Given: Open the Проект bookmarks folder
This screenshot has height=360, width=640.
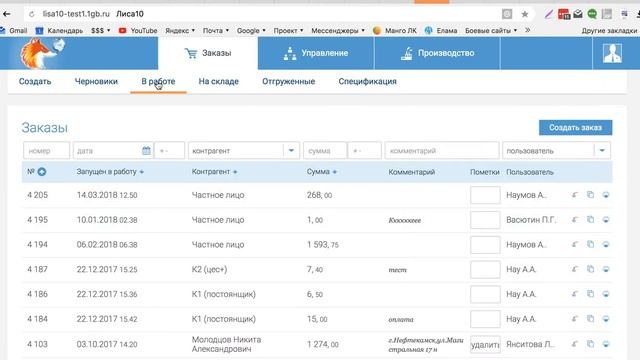Looking at the screenshot, I should 288,31.
